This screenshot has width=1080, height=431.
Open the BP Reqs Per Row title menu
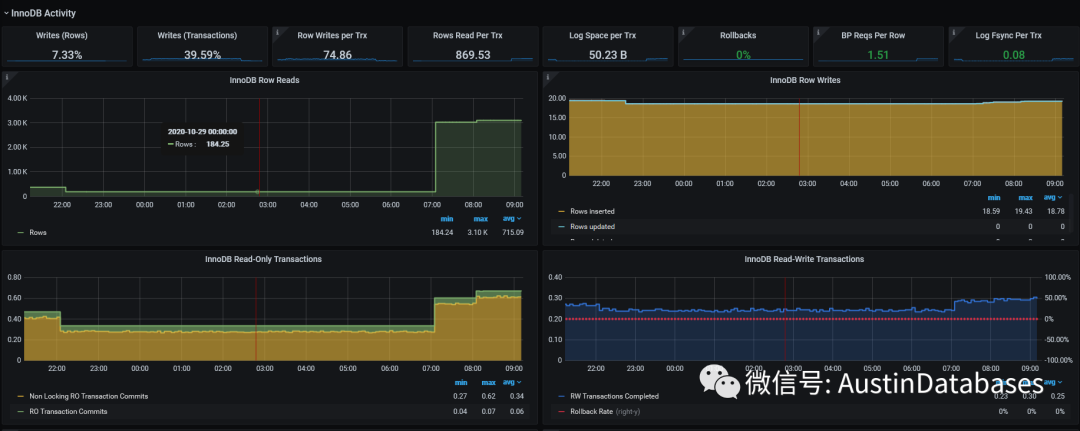873,34
